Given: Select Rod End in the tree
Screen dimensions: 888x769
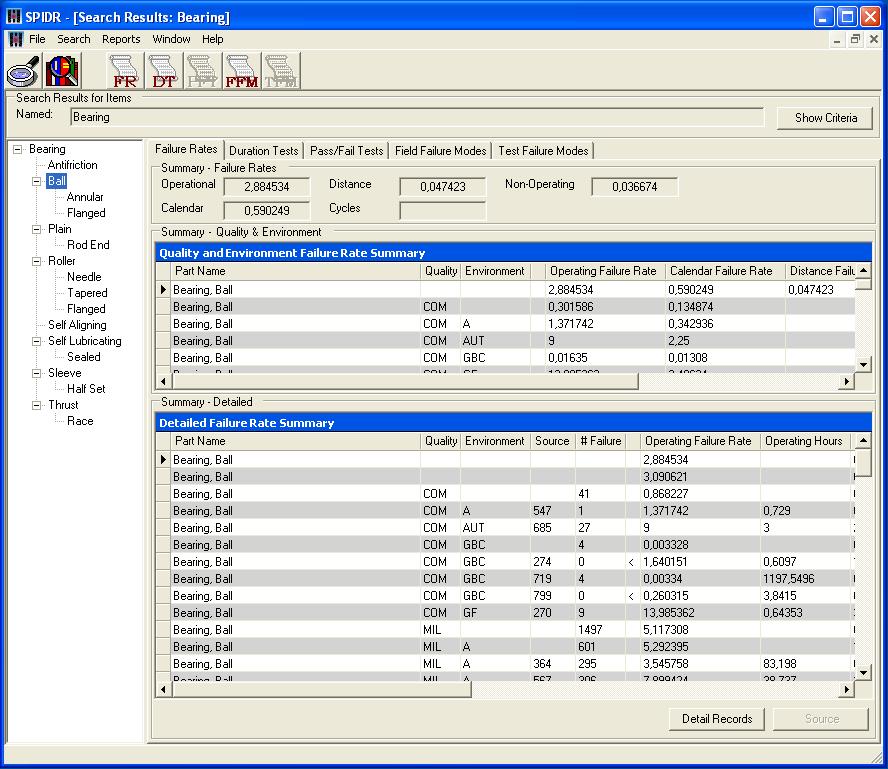Looking at the screenshot, I should tap(88, 245).
